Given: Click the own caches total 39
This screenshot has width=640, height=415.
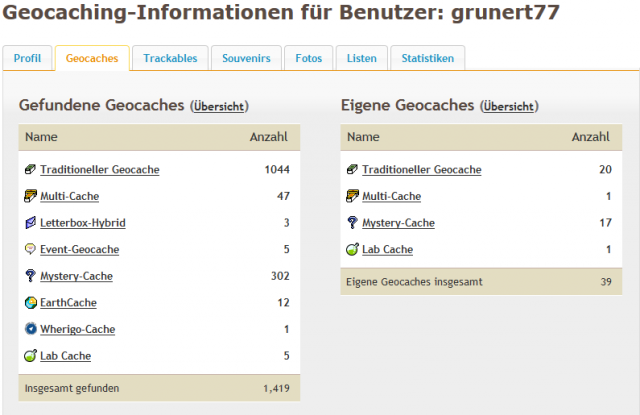Looking at the screenshot, I should pos(606,282).
